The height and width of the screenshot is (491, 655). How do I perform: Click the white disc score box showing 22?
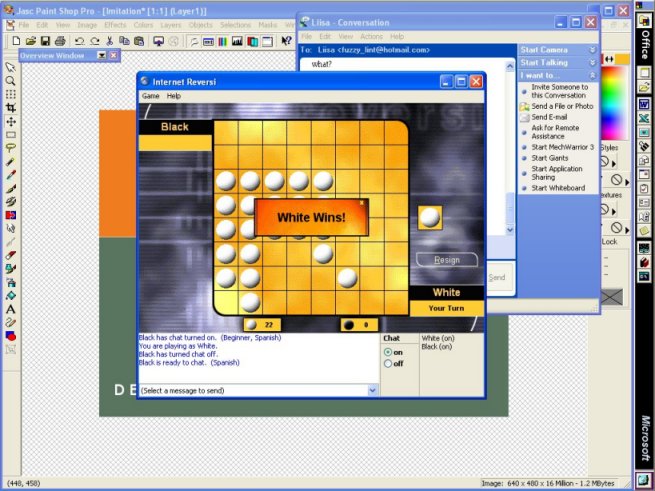point(262,325)
